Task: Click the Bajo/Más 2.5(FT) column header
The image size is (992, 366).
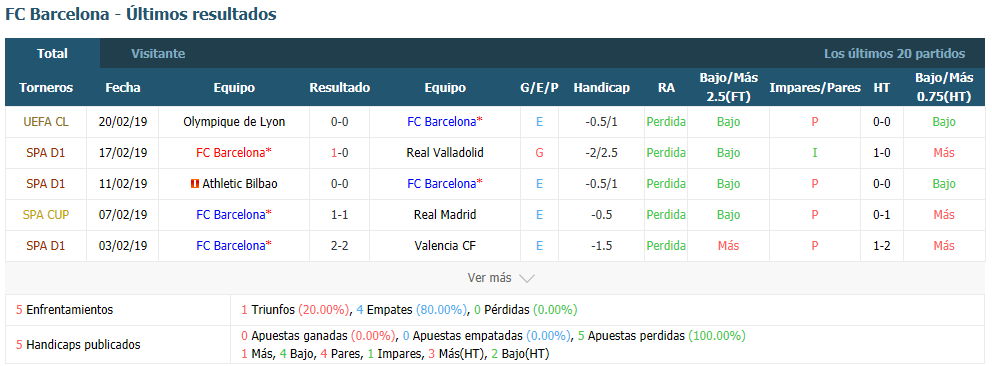Action: pos(728,88)
